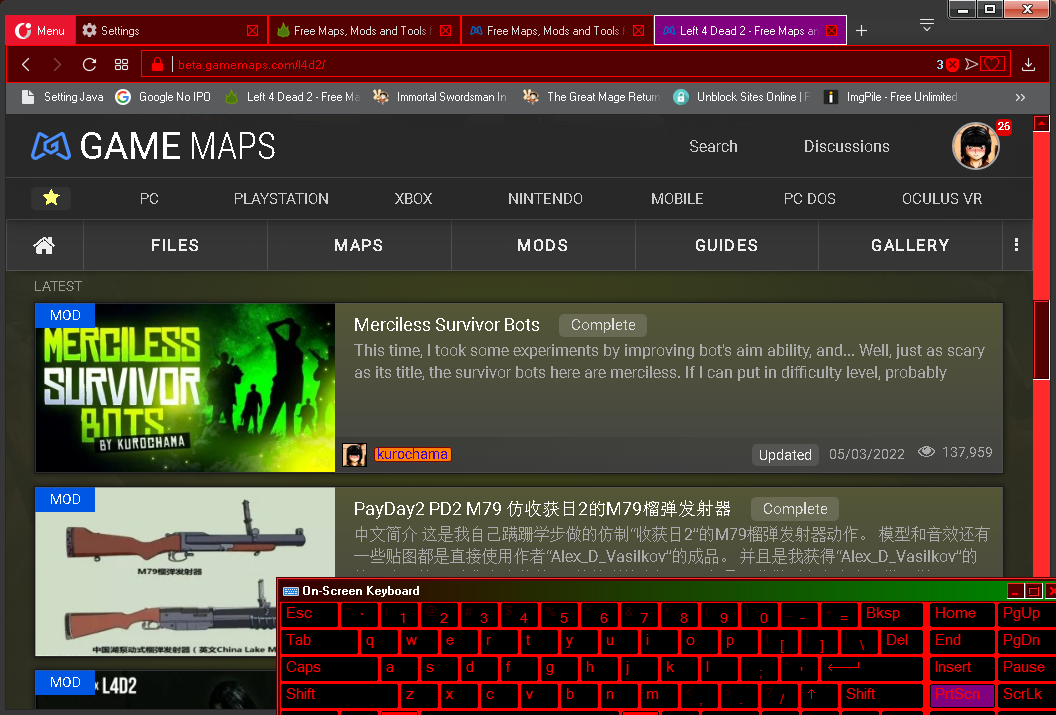The width and height of the screenshot is (1056, 715).
Task: Open kurochama's author profile link
Action: (412, 454)
